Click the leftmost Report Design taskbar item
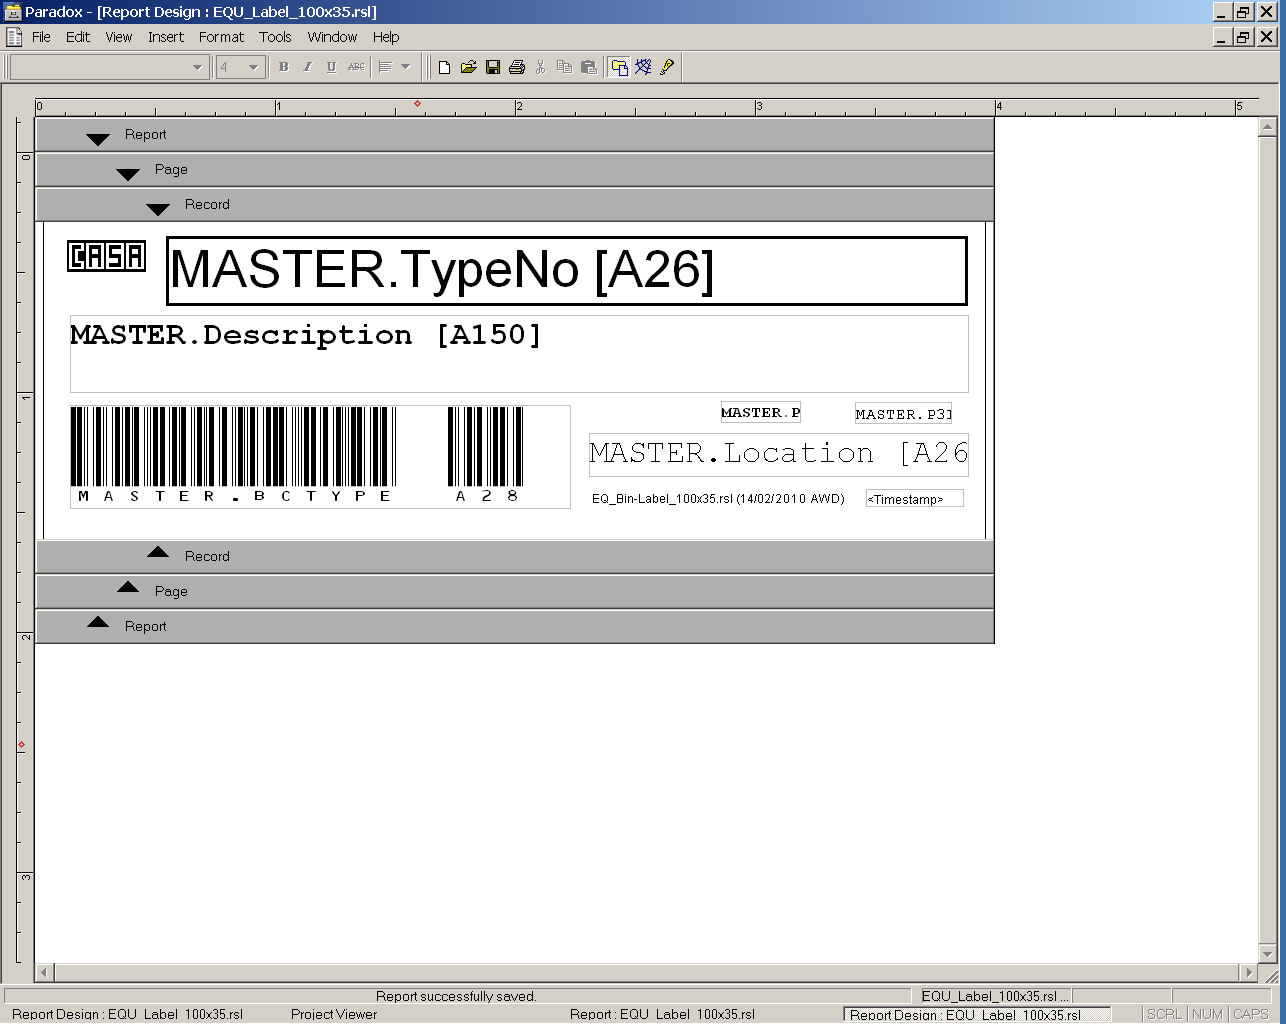1286x1024 pixels. pos(127,1014)
